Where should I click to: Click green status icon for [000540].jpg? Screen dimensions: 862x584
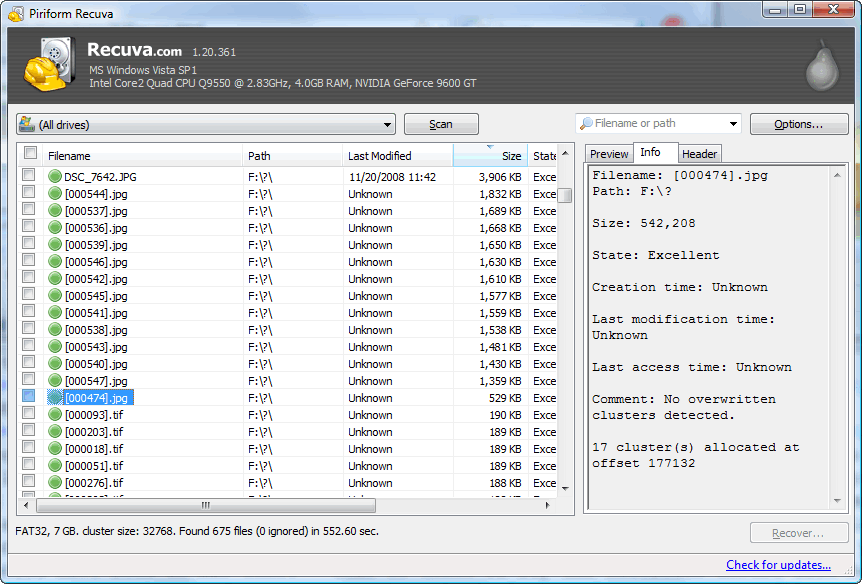tap(54, 364)
